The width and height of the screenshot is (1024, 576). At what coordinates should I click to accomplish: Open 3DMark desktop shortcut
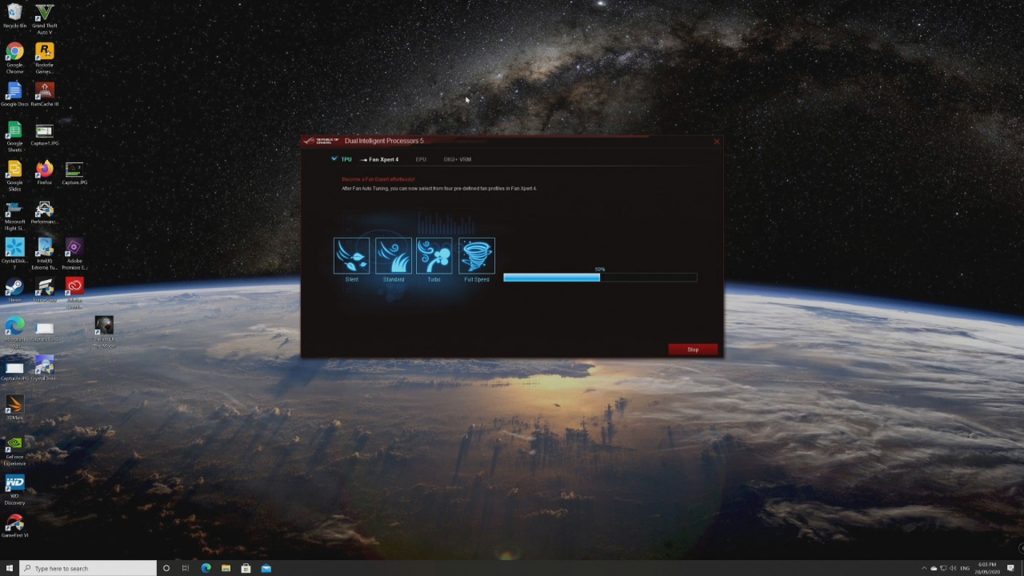(14, 408)
